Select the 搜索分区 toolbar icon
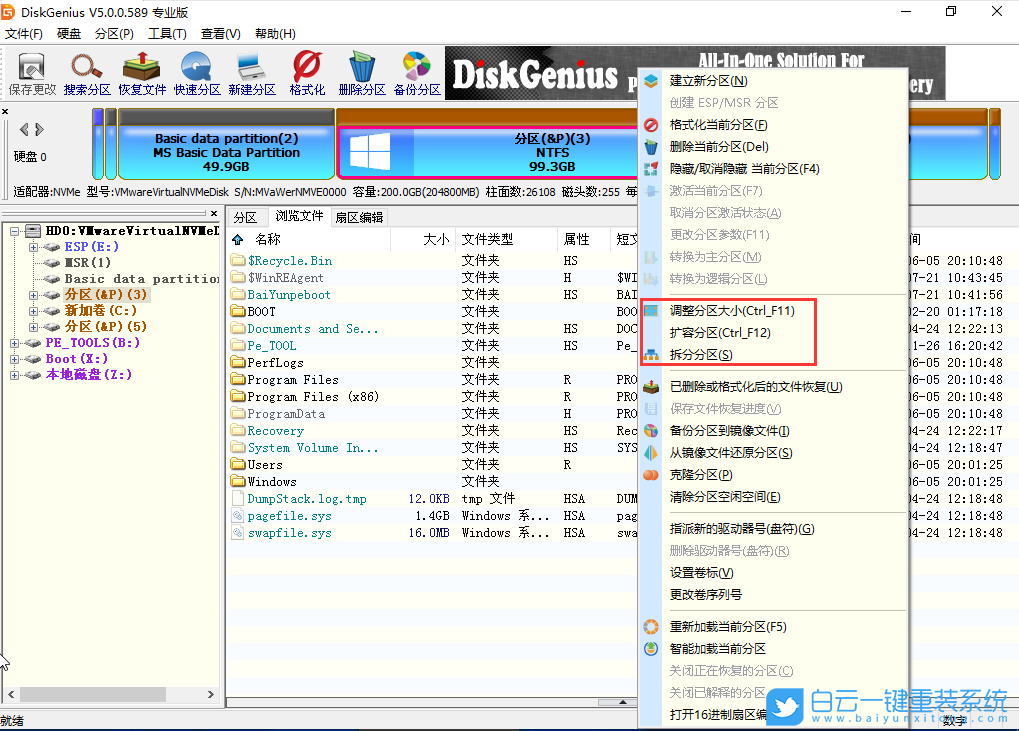The image size is (1019, 731). coord(85,70)
